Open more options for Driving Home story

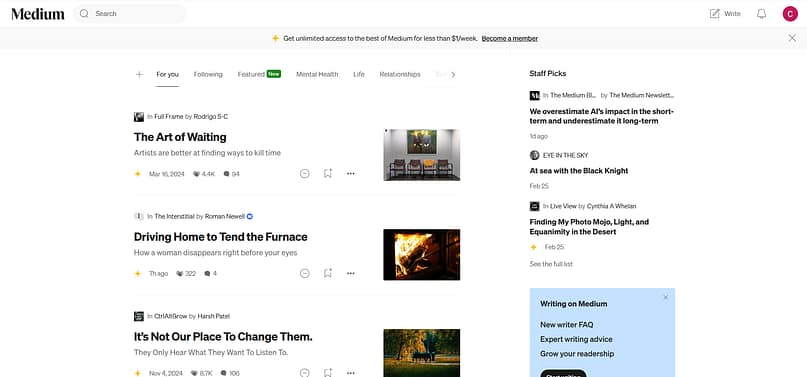pyautogui.click(x=350, y=273)
